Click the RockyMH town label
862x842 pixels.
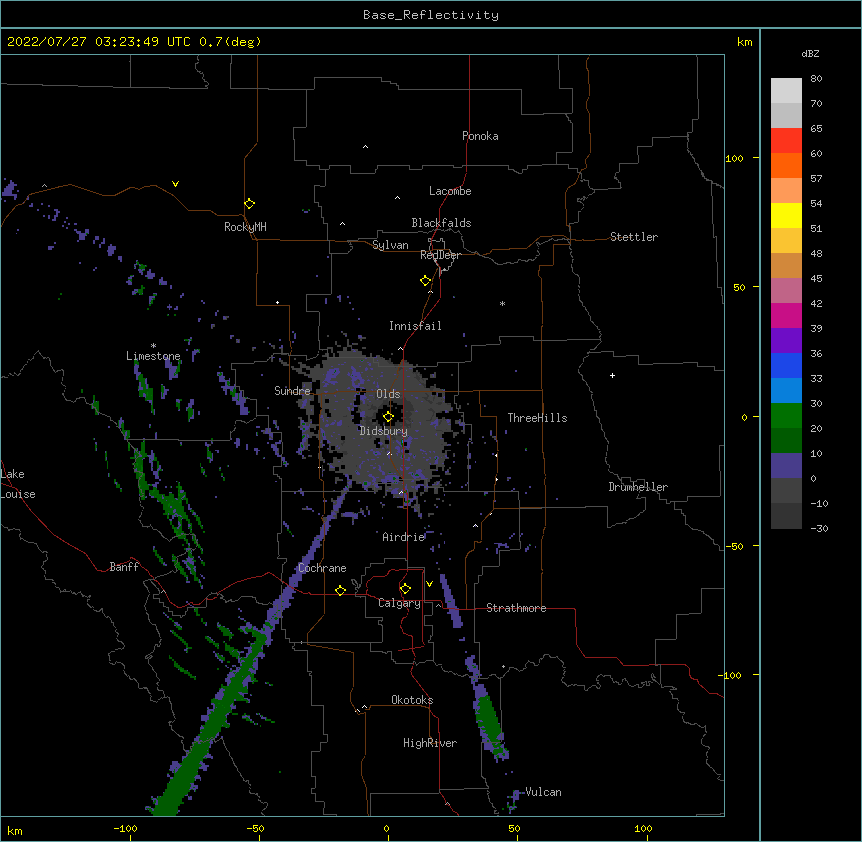pos(245,227)
